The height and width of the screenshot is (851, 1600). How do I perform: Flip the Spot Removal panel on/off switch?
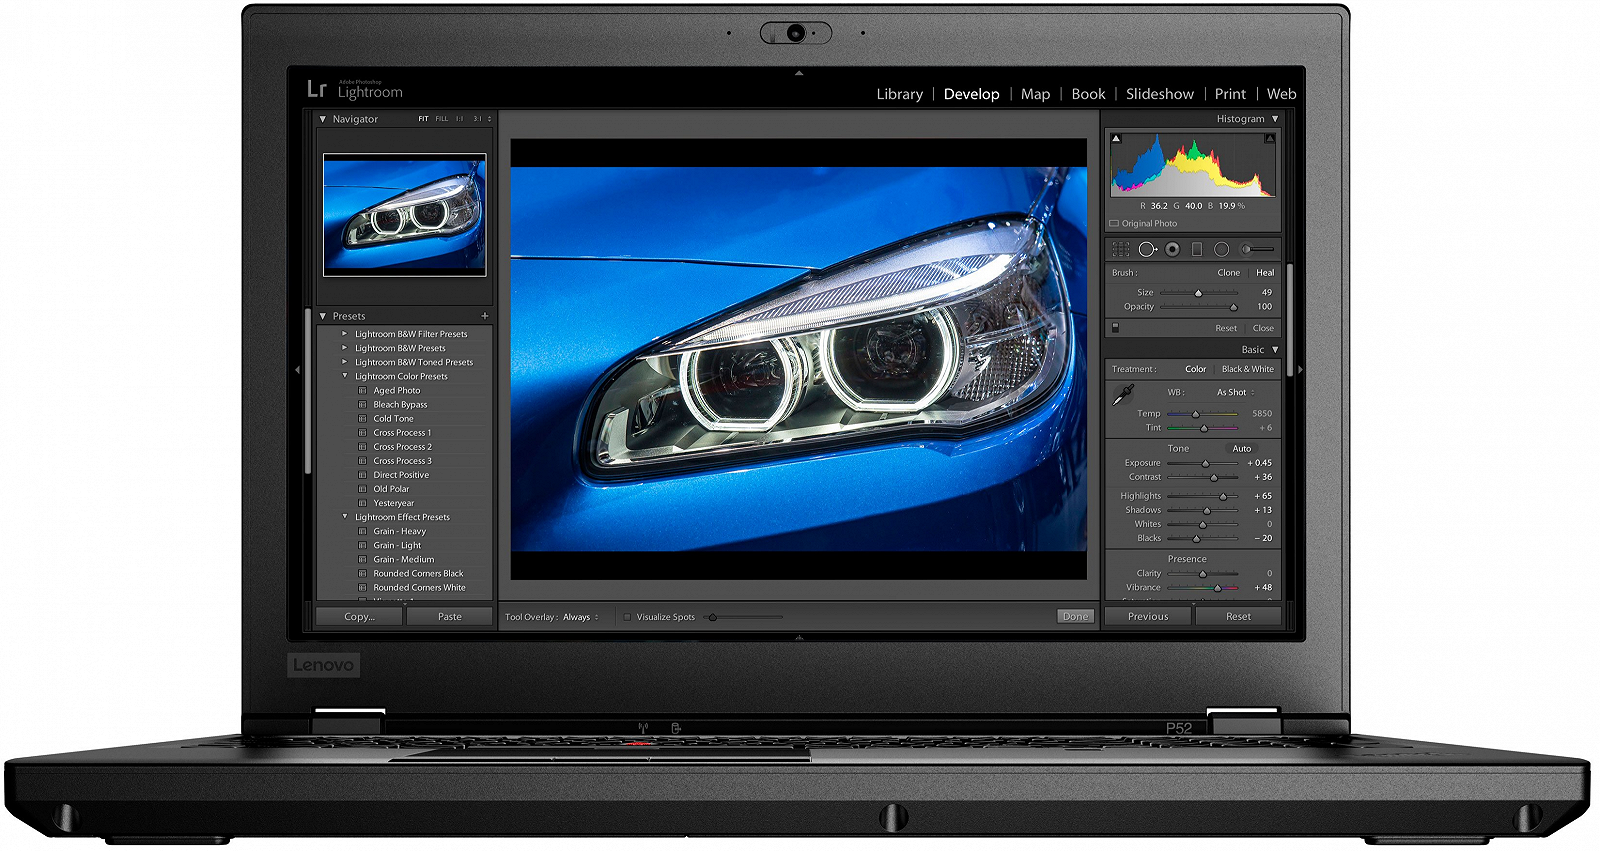tap(1115, 328)
